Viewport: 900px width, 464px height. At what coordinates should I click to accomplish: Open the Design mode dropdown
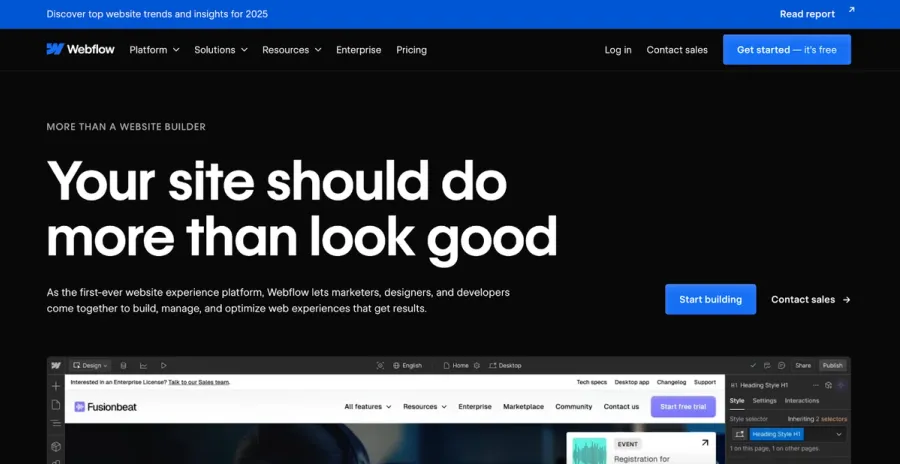tap(90, 365)
